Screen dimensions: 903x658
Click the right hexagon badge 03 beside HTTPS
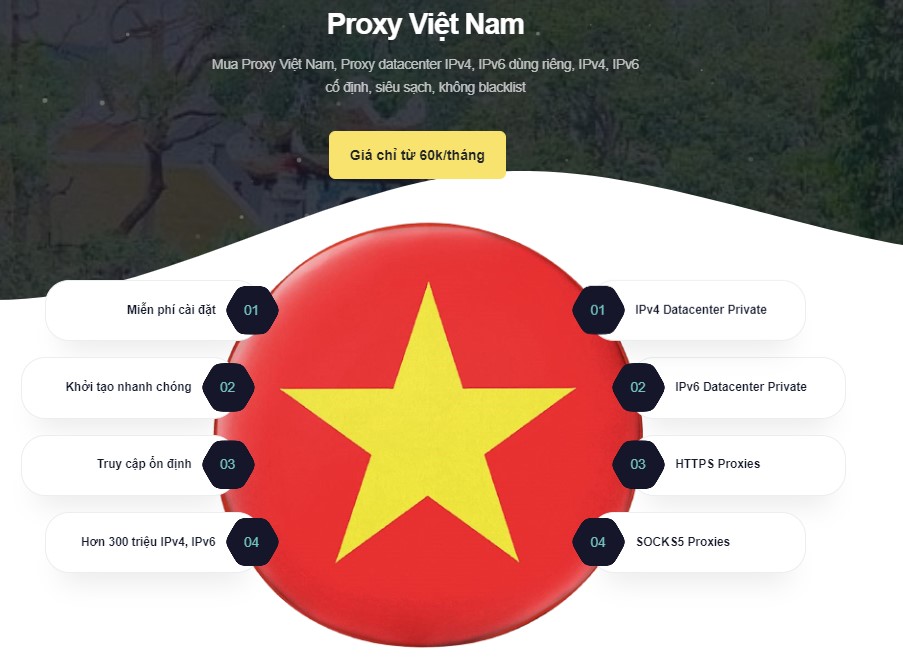tap(638, 464)
